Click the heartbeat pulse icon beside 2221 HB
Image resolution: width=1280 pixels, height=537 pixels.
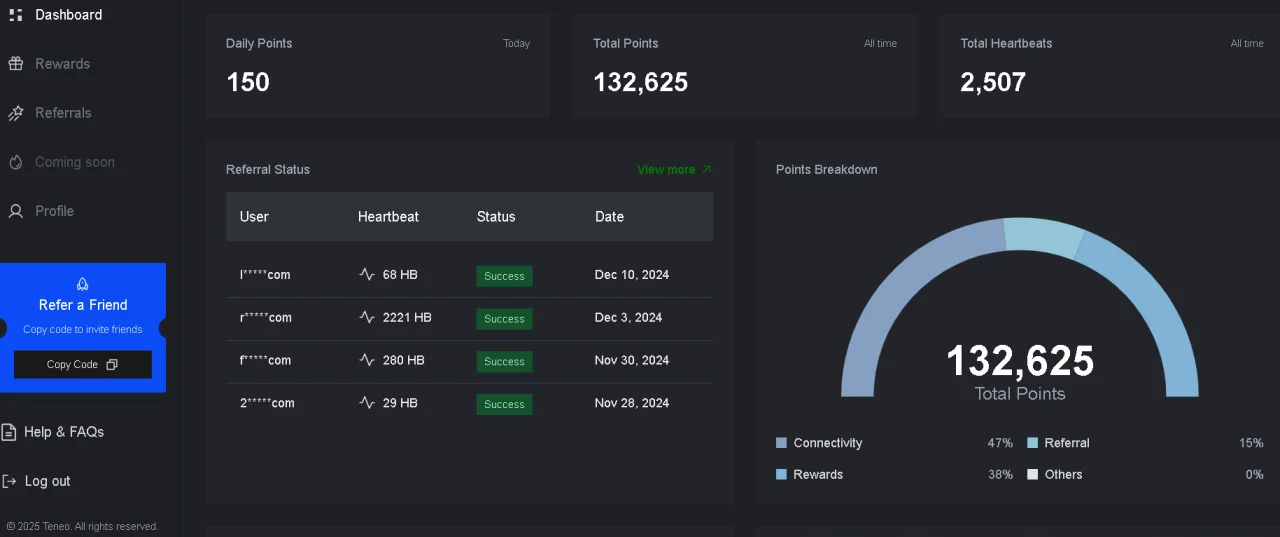[x=367, y=317]
